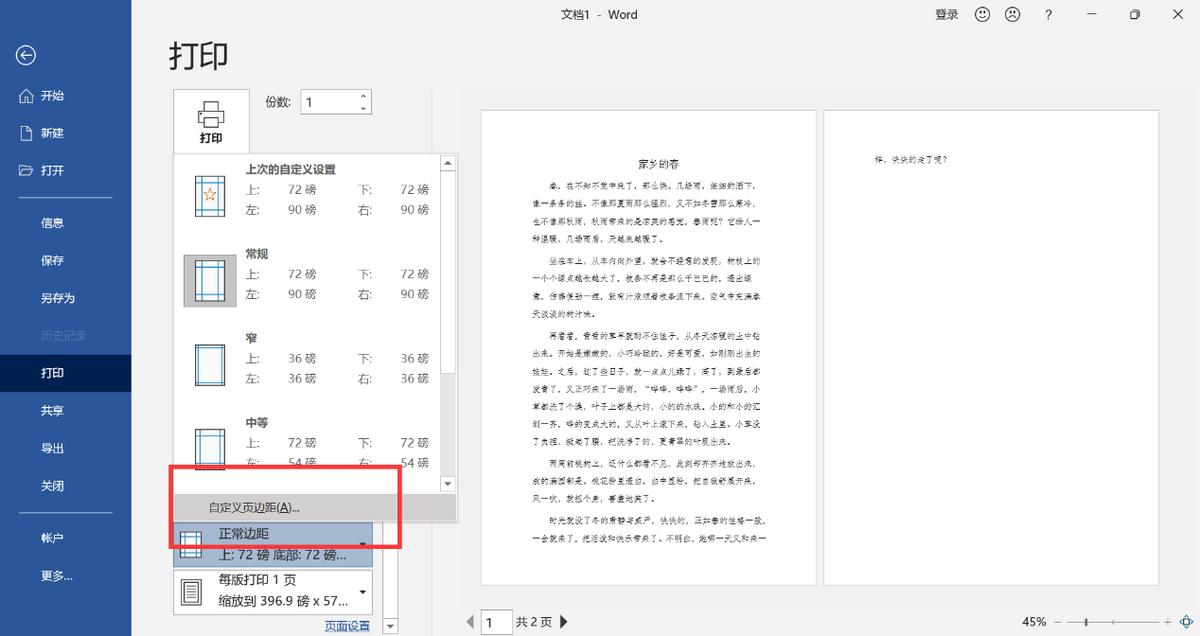The height and width of the screenshot is (636, 1200).
Task: Click the Fit to Page icon bottom right
Action: point(1187,621)
